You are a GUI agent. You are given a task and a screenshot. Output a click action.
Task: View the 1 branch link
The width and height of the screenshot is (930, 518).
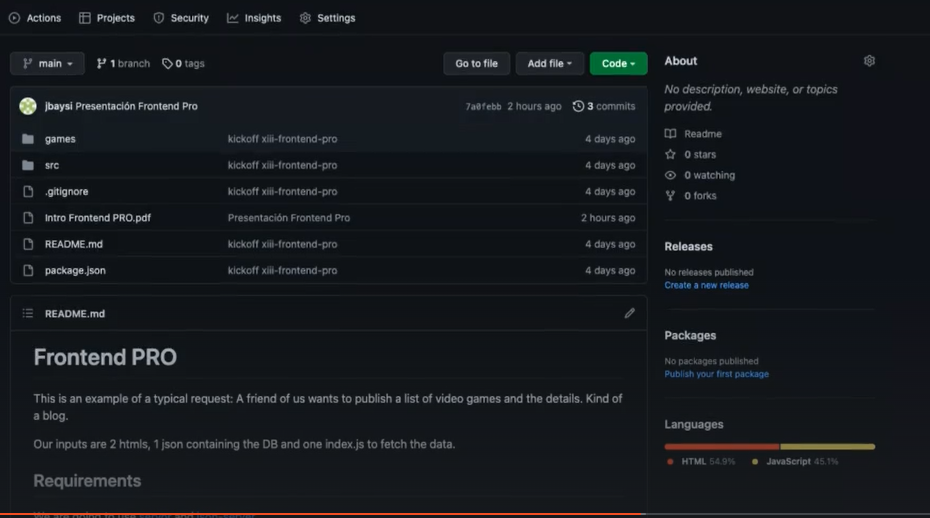pyautogui.click(x=123, y=63)
